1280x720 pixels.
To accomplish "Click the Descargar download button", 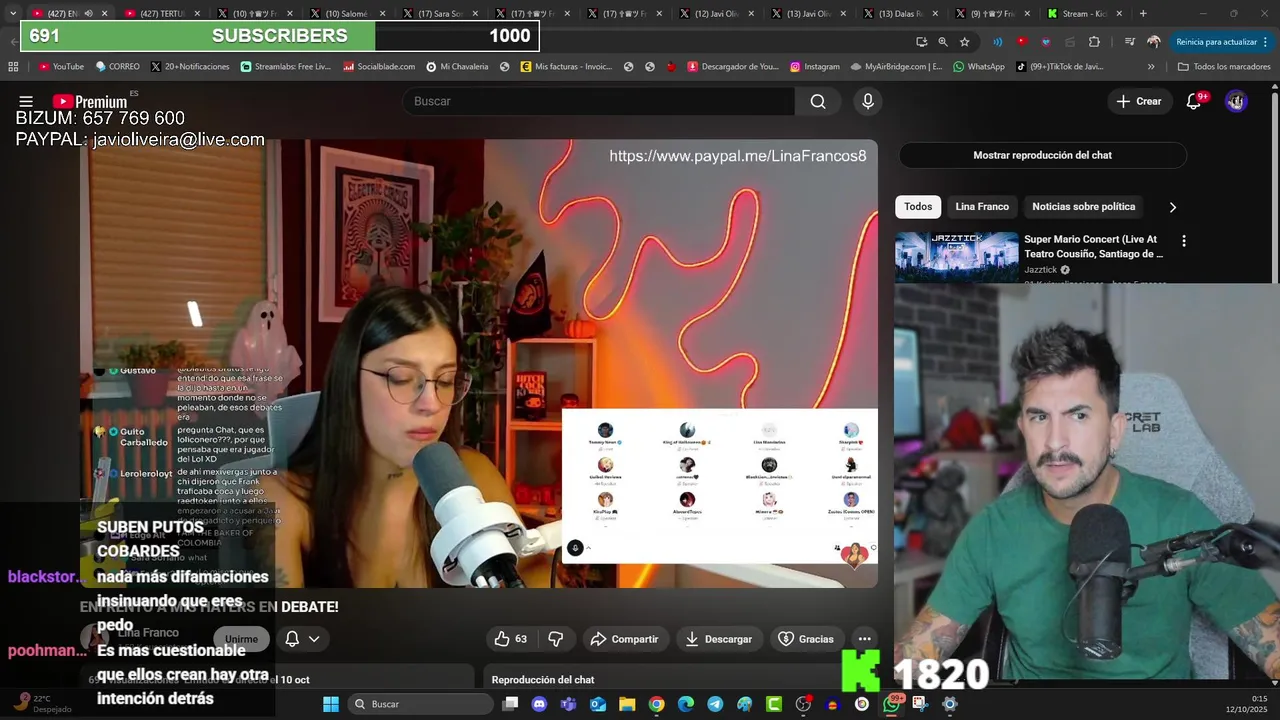I will (x=718, y=639).
